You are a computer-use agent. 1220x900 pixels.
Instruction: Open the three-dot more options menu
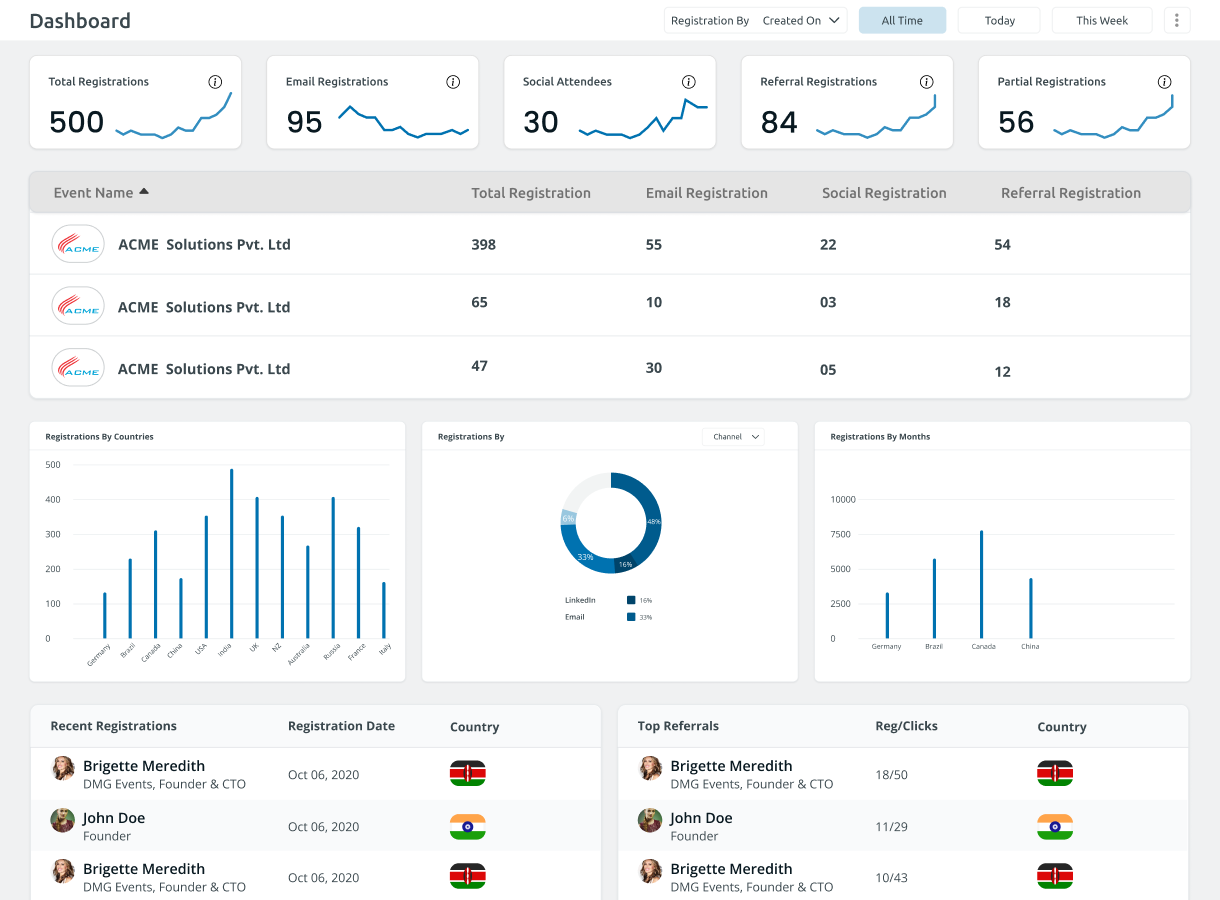tap(1177, 20)
